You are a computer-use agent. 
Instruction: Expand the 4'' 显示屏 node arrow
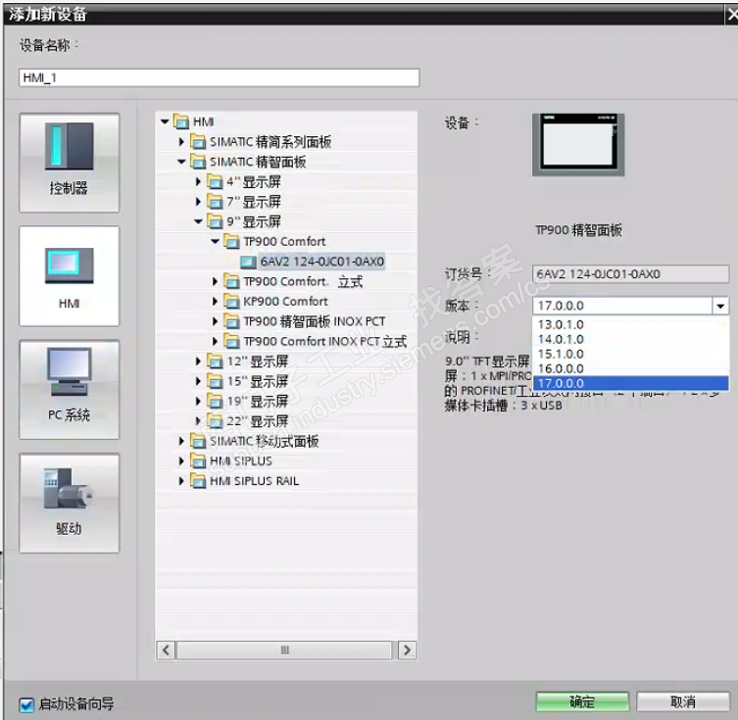199,182
